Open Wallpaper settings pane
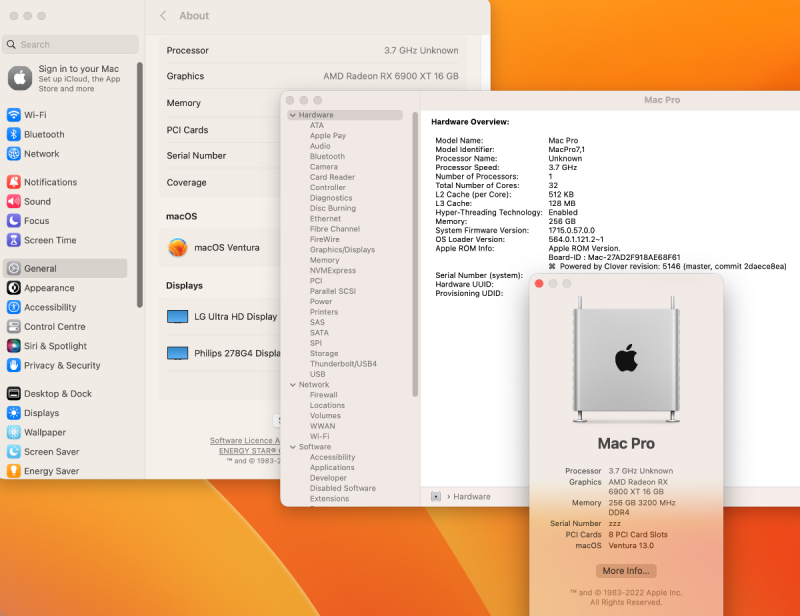Image resolution: width=800 pixels, height=616 pixels. [44, 432]
